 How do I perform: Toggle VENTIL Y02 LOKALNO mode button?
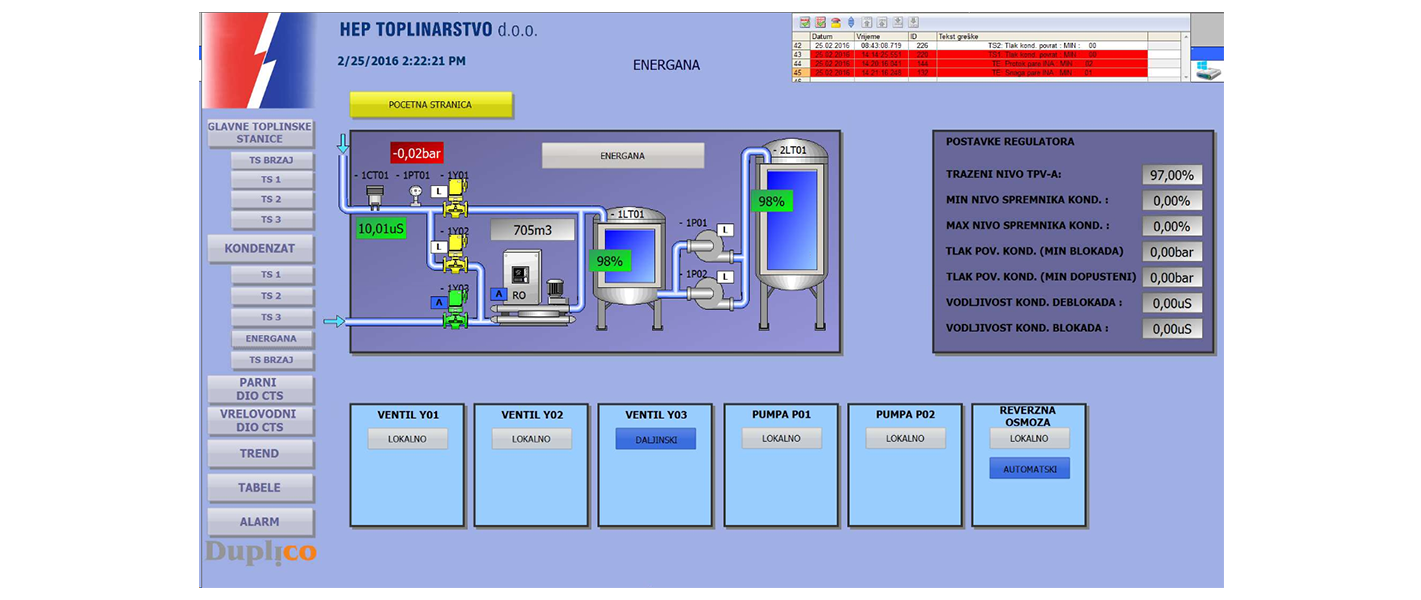click(x=531, y=439)
